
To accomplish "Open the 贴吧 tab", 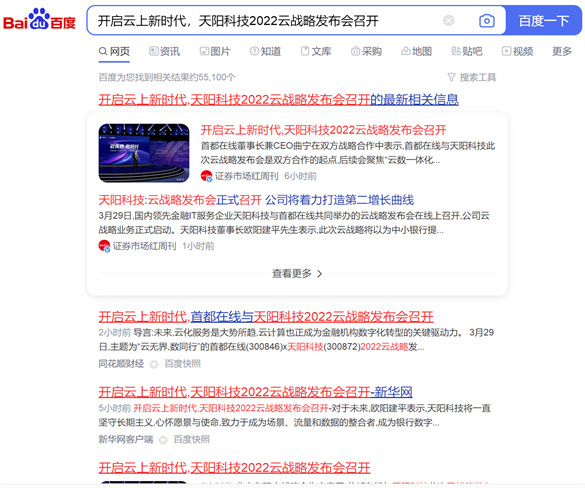I will (467, 51).
